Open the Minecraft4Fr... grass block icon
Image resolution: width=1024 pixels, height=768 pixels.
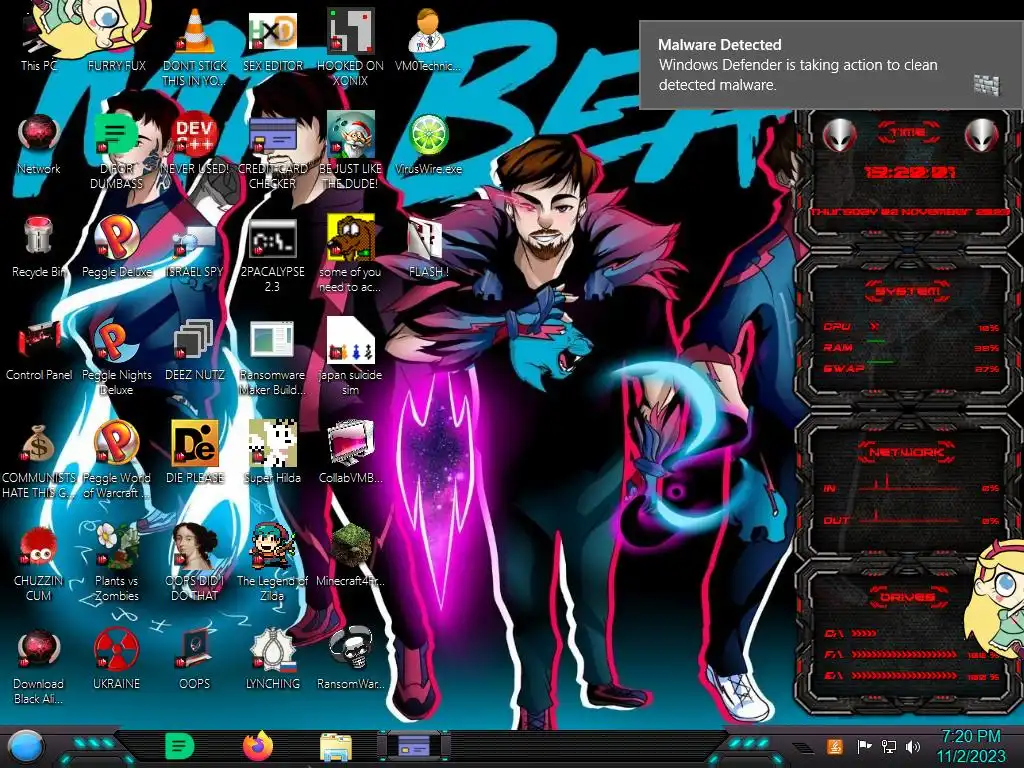[x=350, y=556]
